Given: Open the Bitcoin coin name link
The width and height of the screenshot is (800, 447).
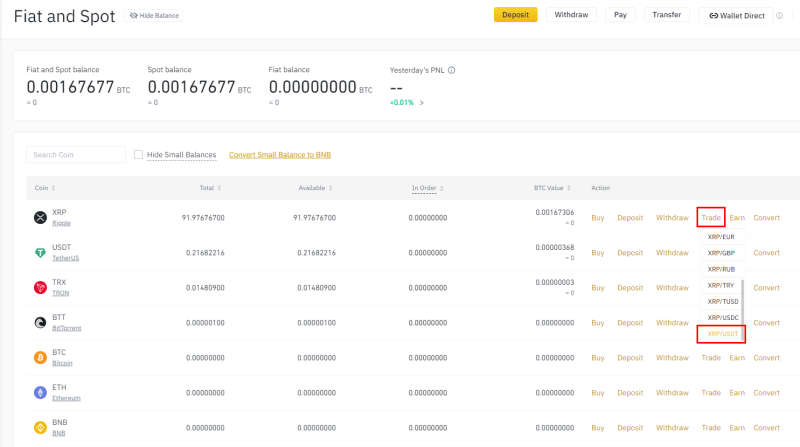Looking at the screenshot, I should (62, 363).
